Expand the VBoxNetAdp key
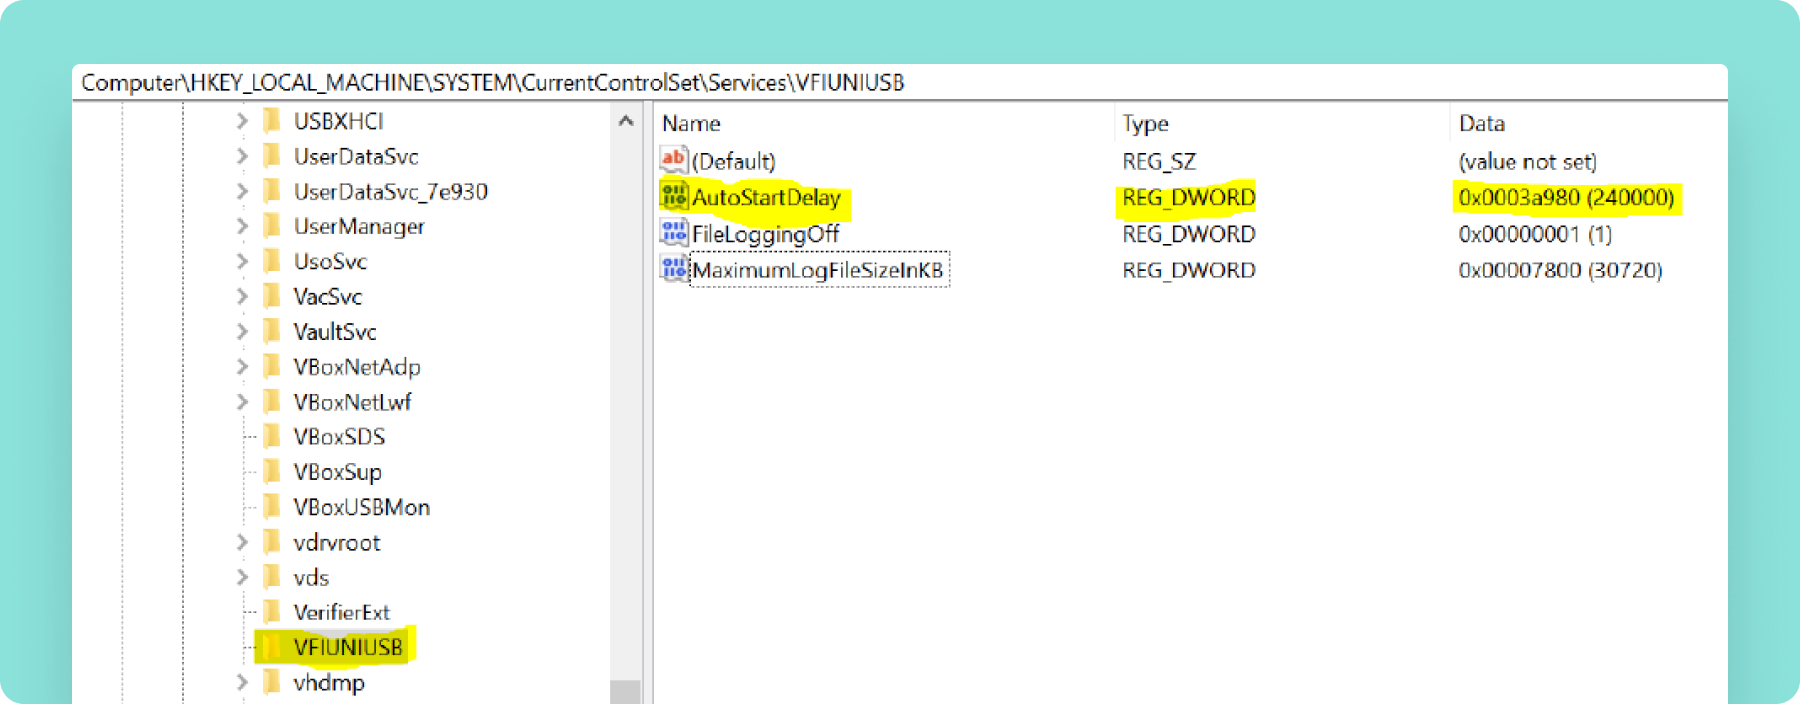The image size is (1800, 704). [242, 366]
